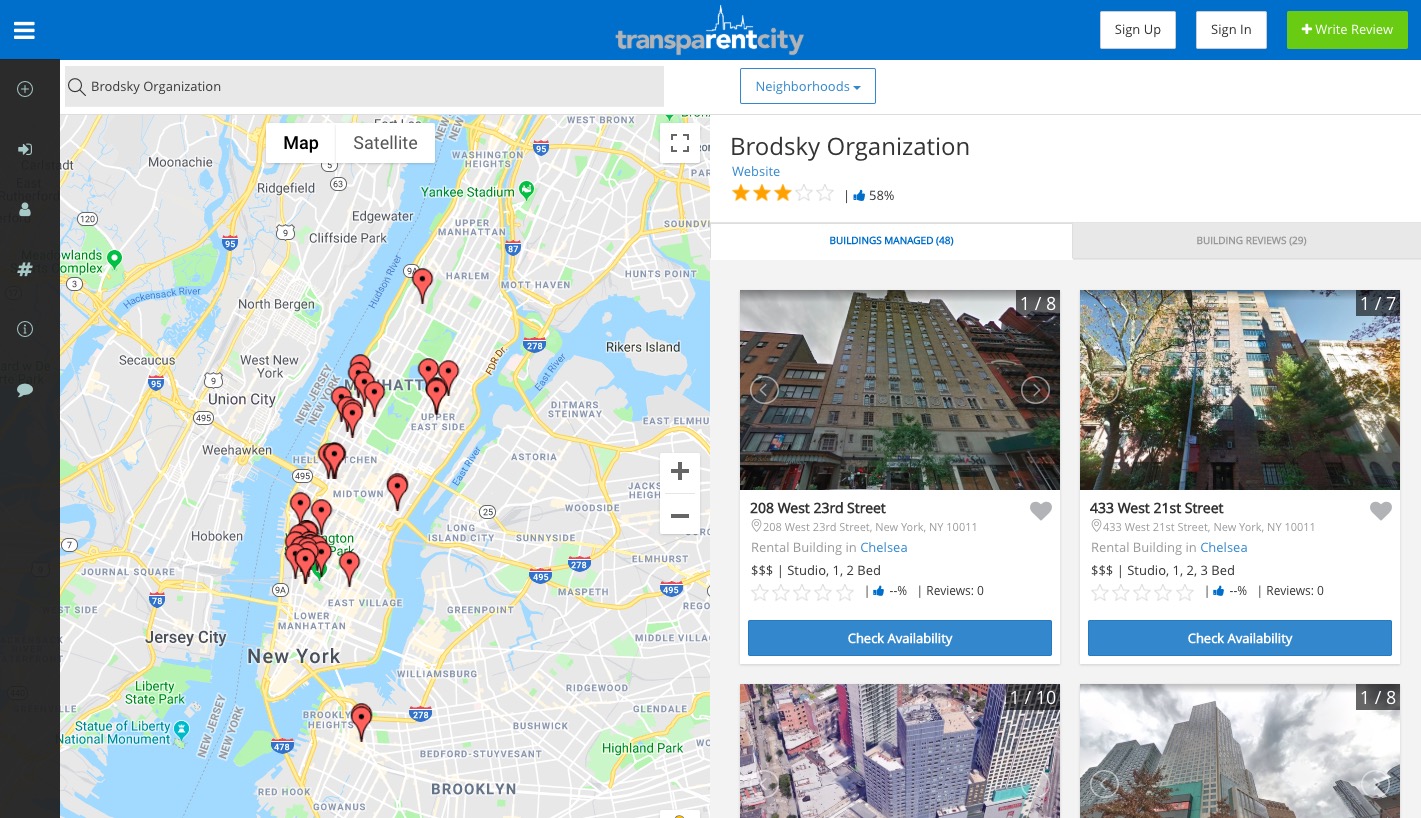Zoom out on the map
Screen dimensions: 1421x818
coord(680,516)
